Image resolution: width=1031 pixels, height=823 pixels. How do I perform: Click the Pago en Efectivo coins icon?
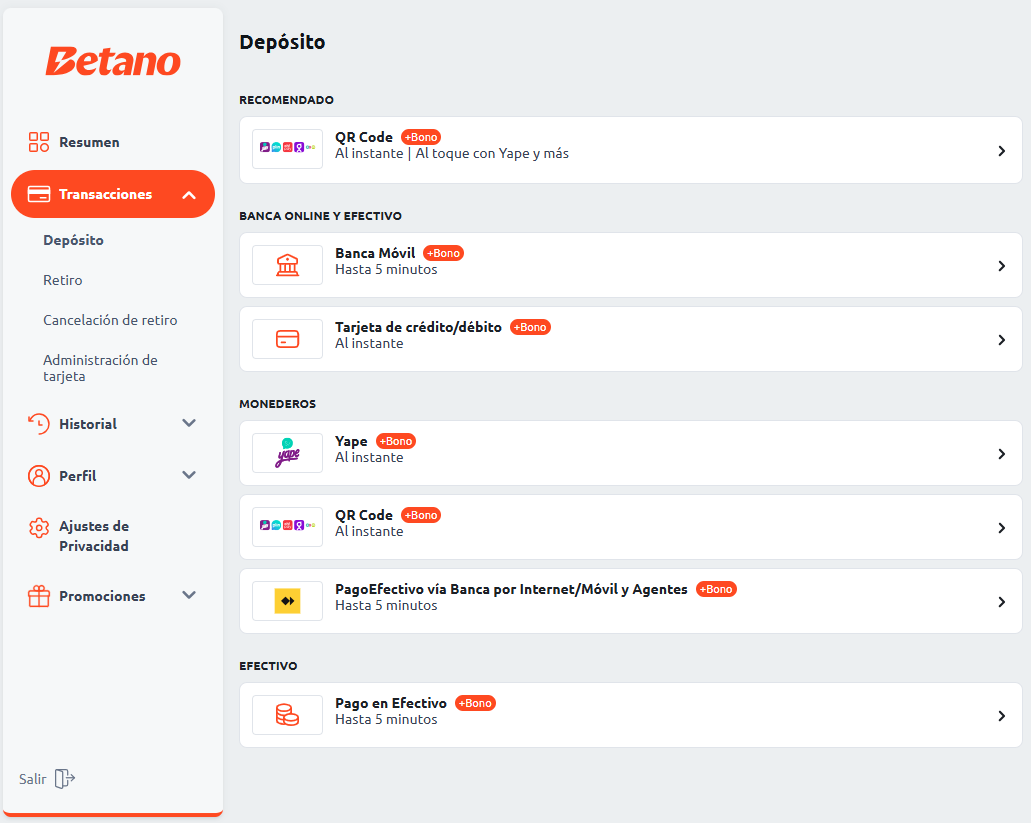287,715
